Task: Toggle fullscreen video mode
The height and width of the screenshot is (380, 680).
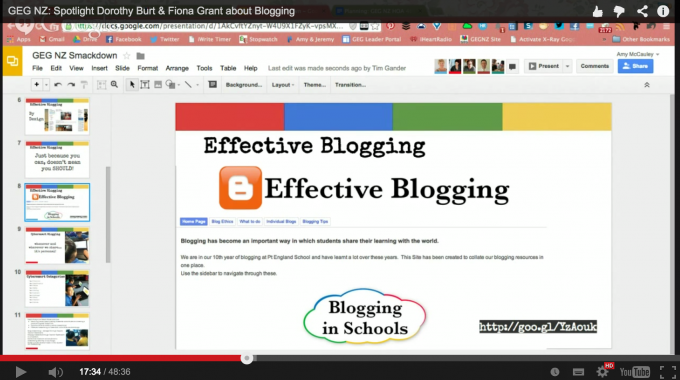Action: tap(667, 372)
